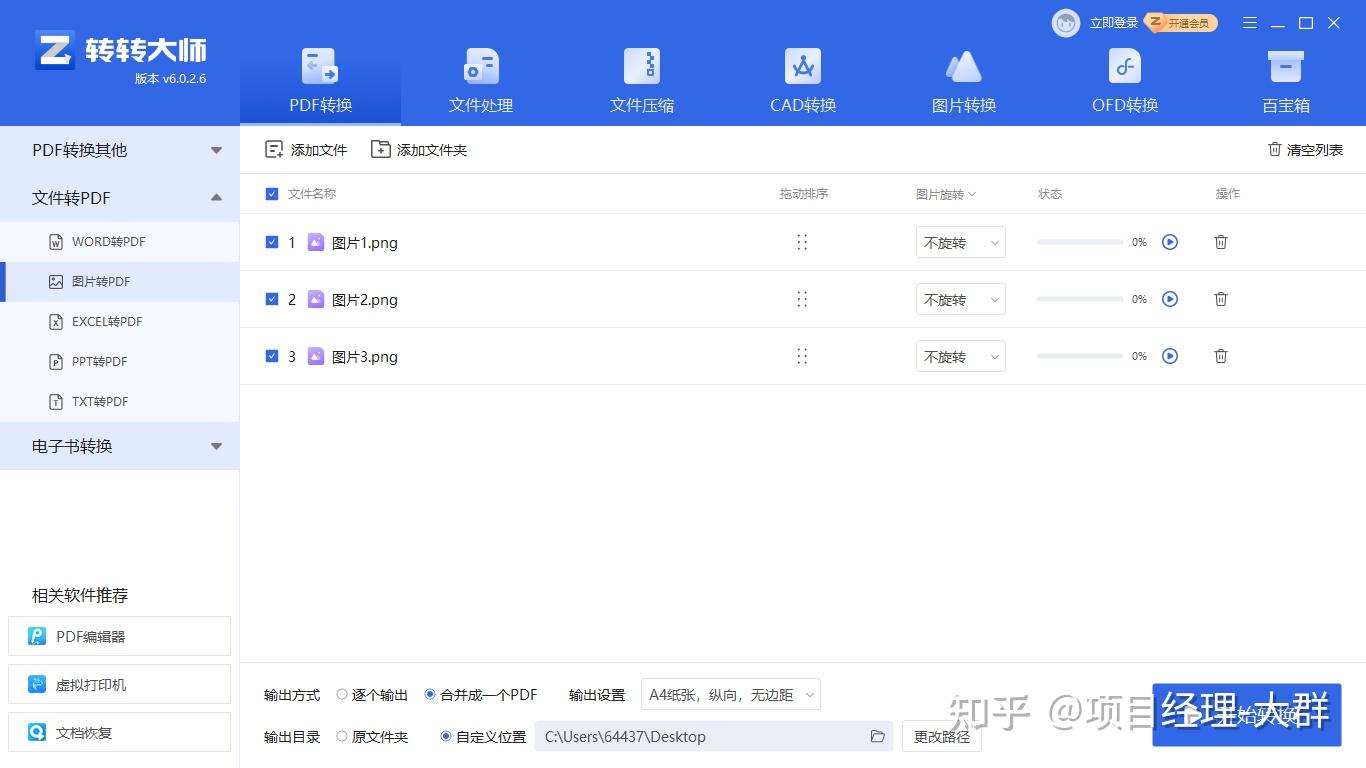Start converting 图片3.png with play icon
The height and width of the screenshot is (768, 1366).
(1170, 356)
